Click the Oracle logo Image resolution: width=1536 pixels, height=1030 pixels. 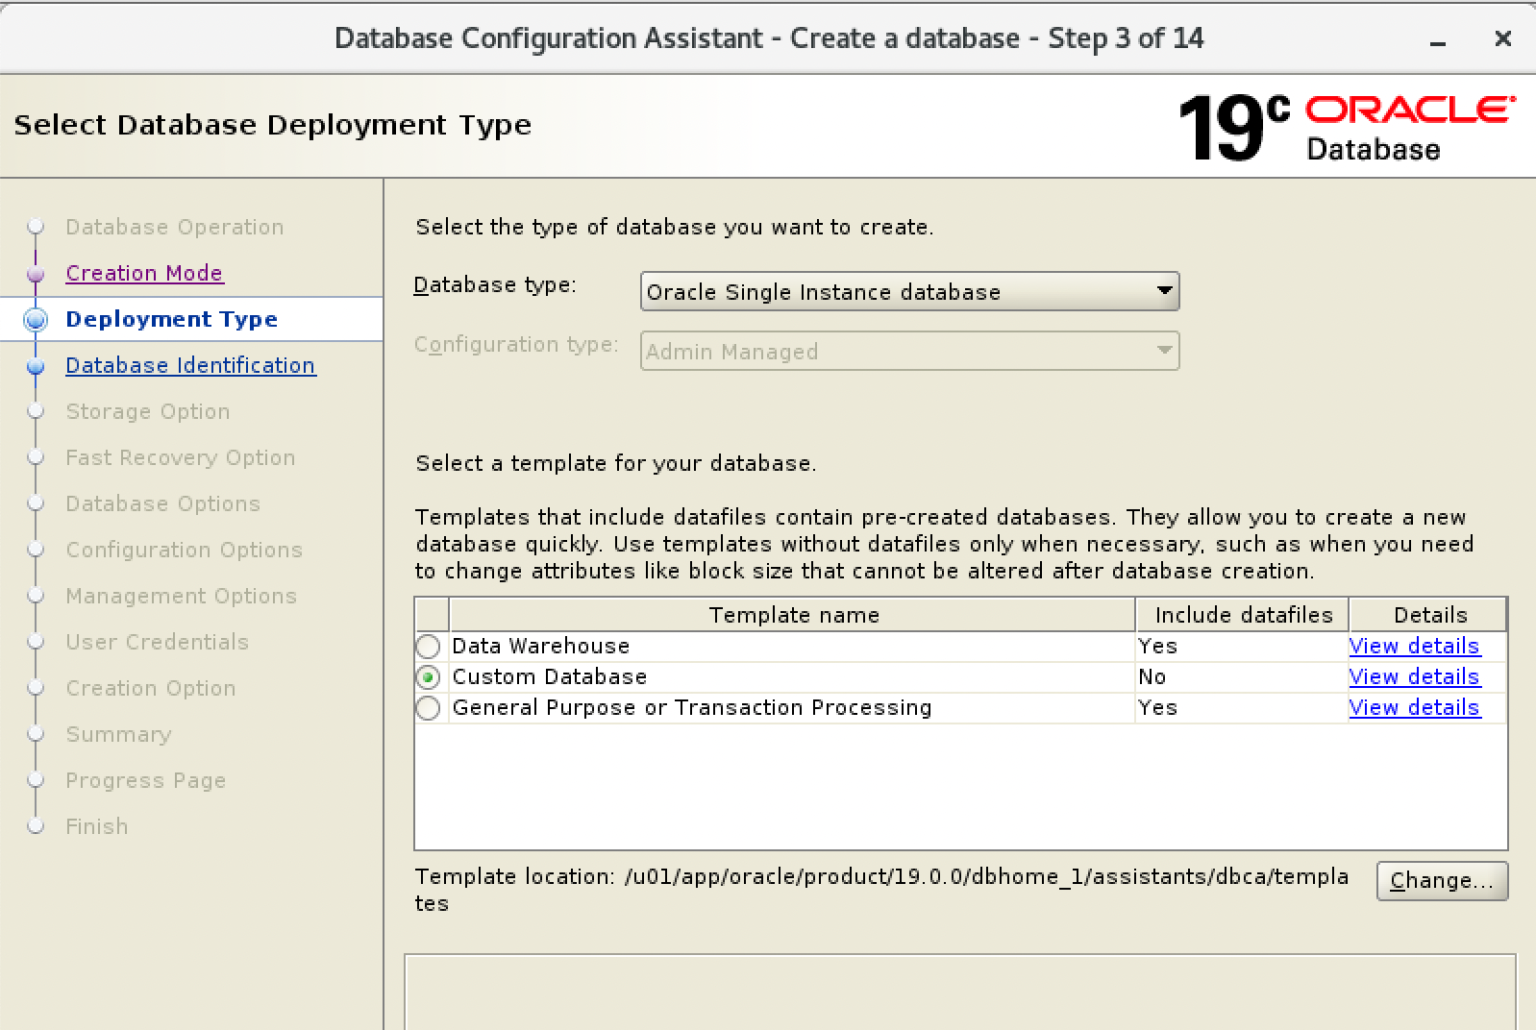[x=1408, y=109]
